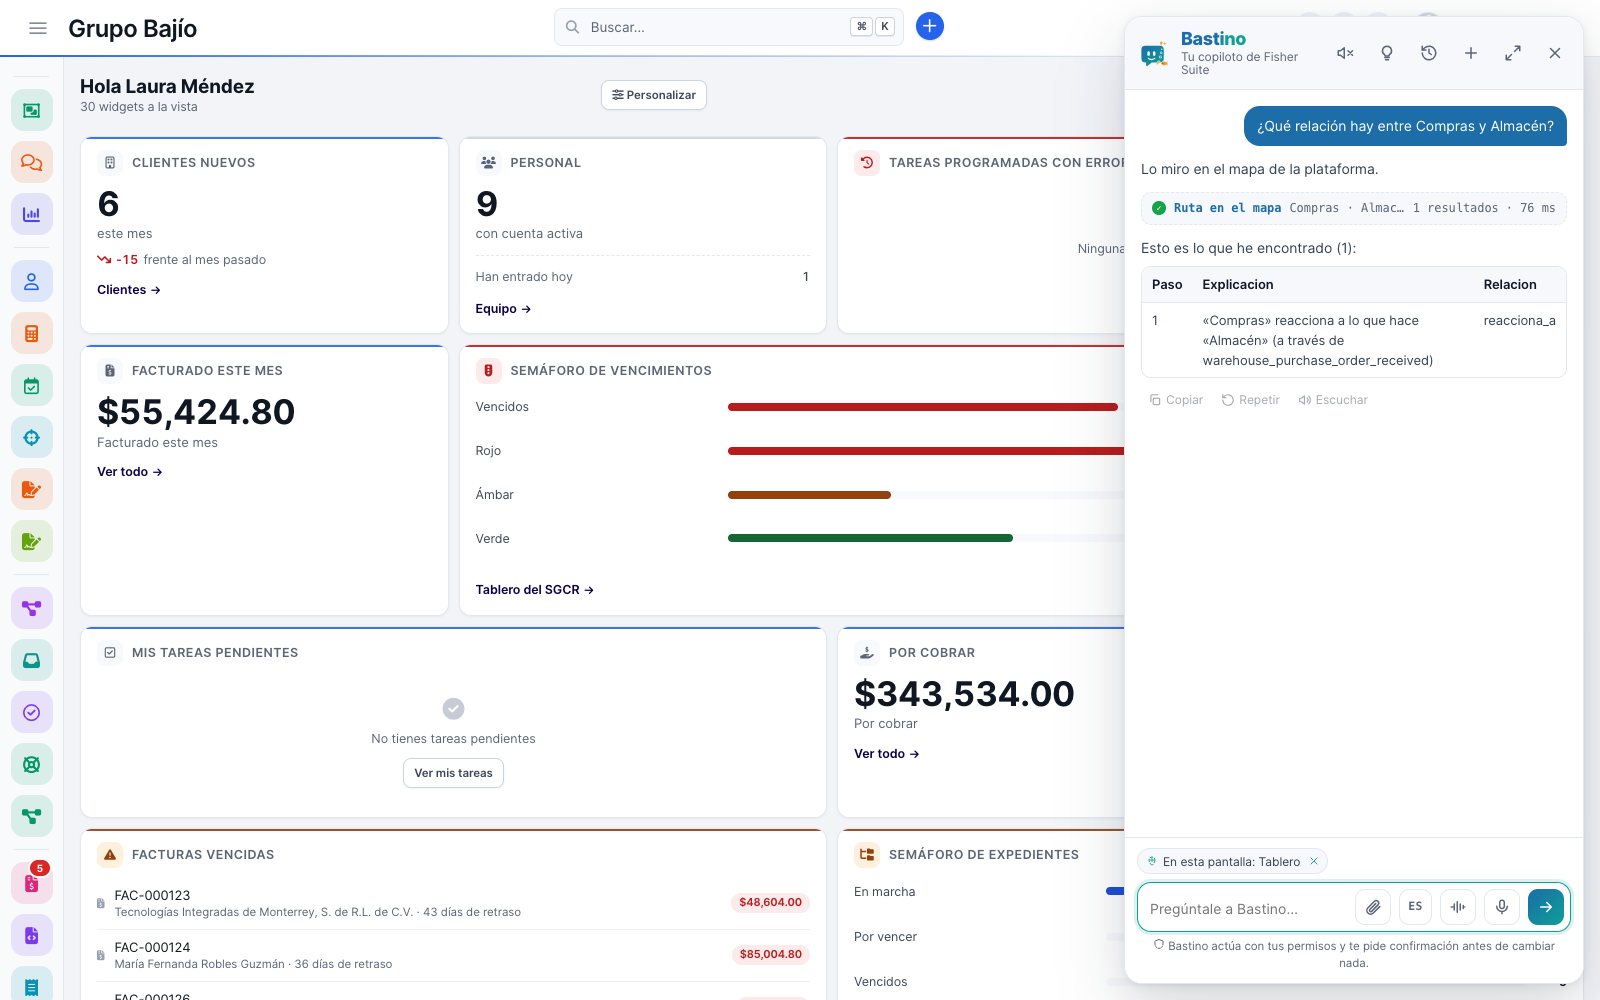Image resolution: width=1600 pixels, height=1000 pixels.
Task: Expand the 'Ruta en el mapa' result row
Action: (x=1354, y=208)
